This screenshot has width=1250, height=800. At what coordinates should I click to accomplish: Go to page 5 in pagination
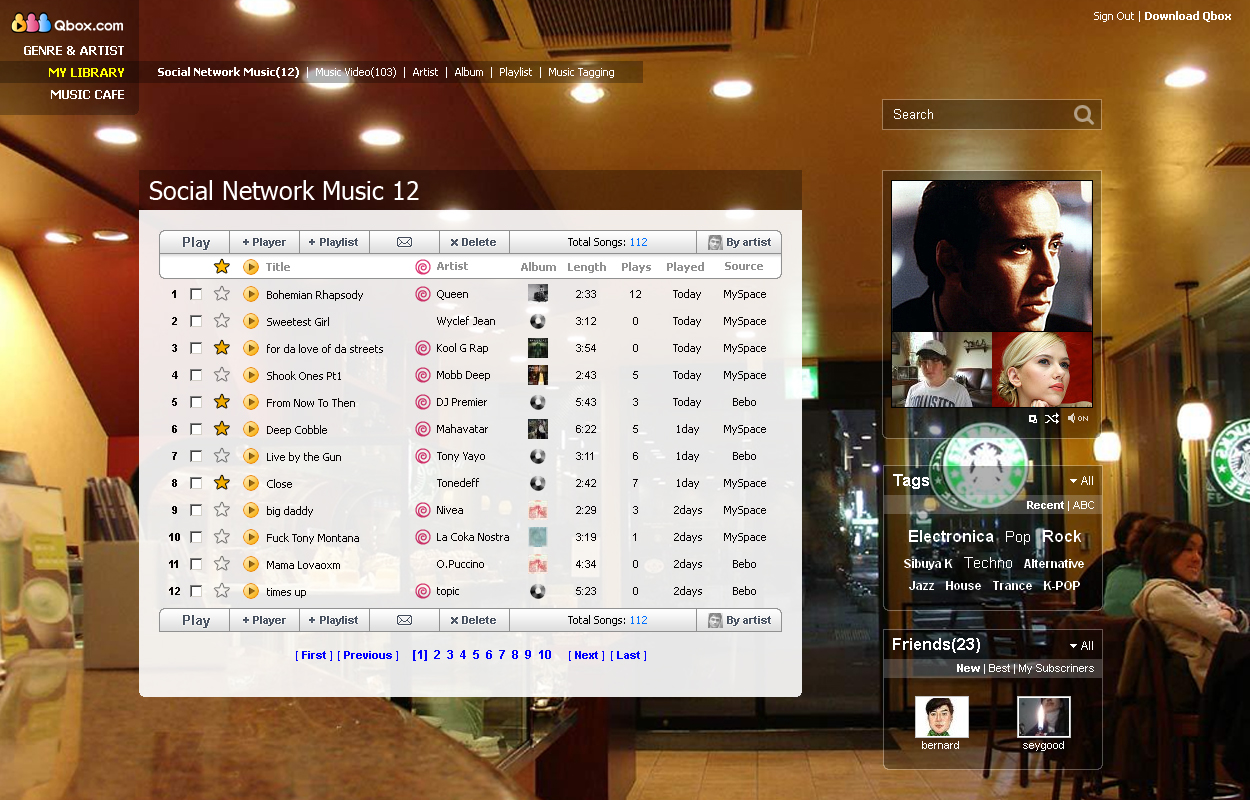(x=476, y=655)
